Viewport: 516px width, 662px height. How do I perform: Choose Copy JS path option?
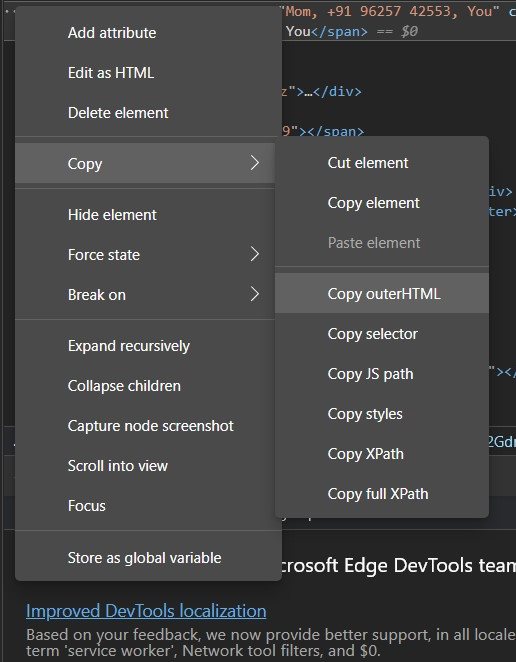pos(382,374)
